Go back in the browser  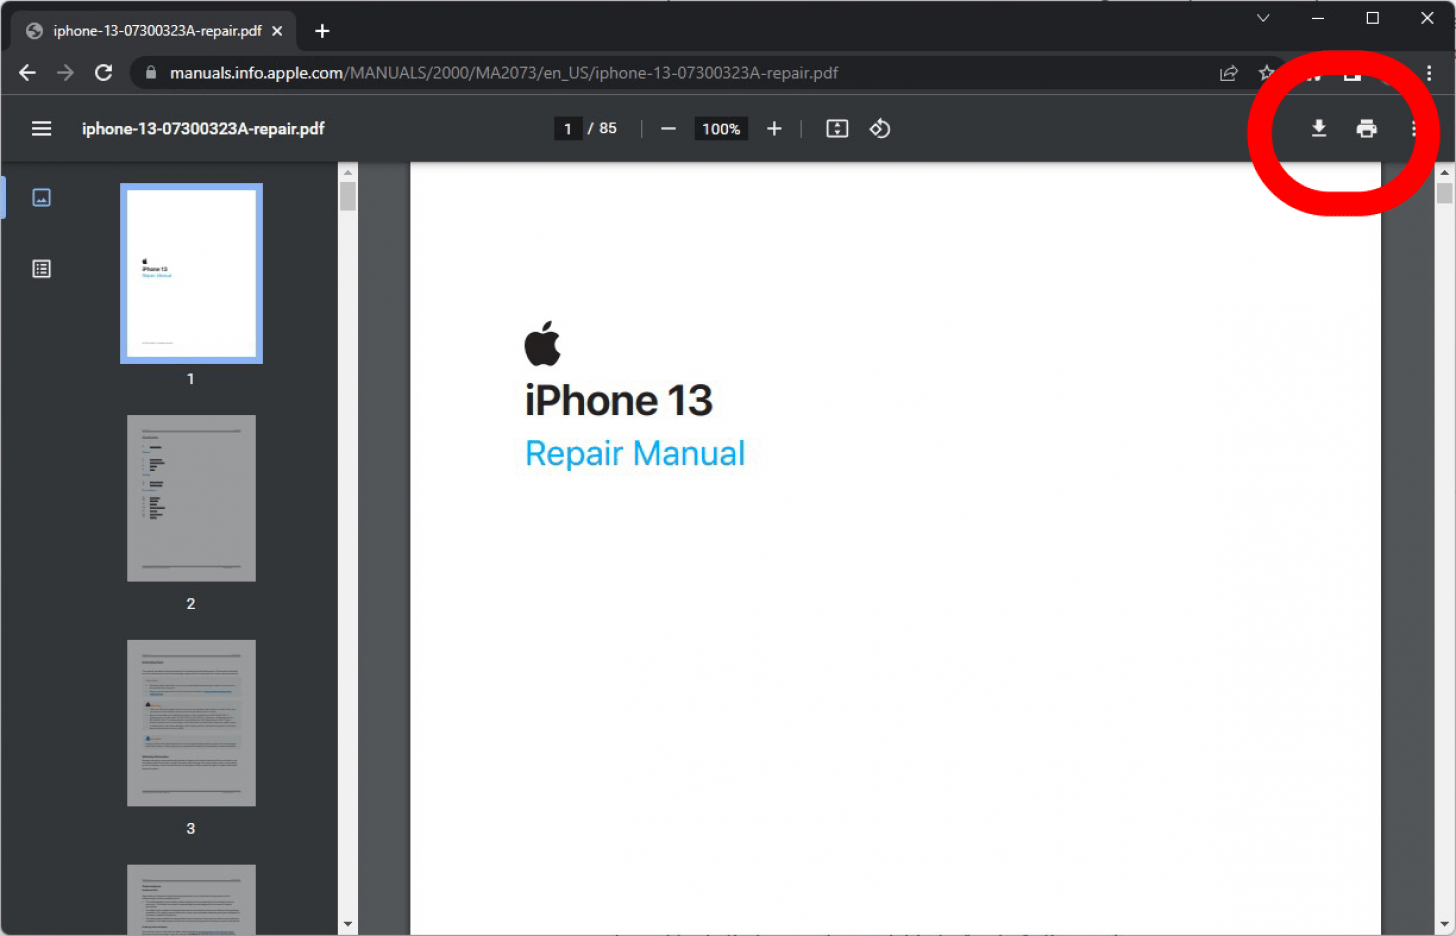(27, 73)
